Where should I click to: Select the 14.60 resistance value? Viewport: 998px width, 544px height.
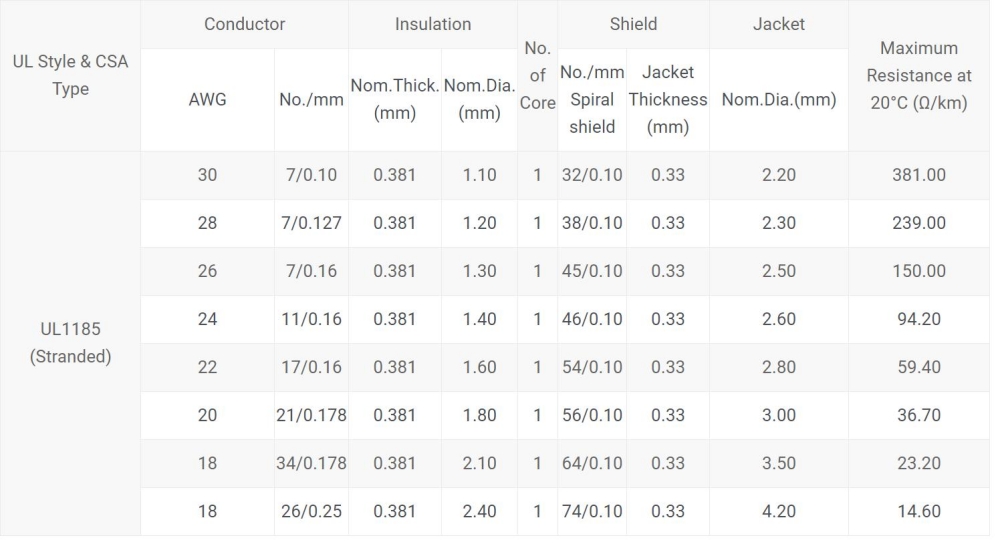click(918, 511)
